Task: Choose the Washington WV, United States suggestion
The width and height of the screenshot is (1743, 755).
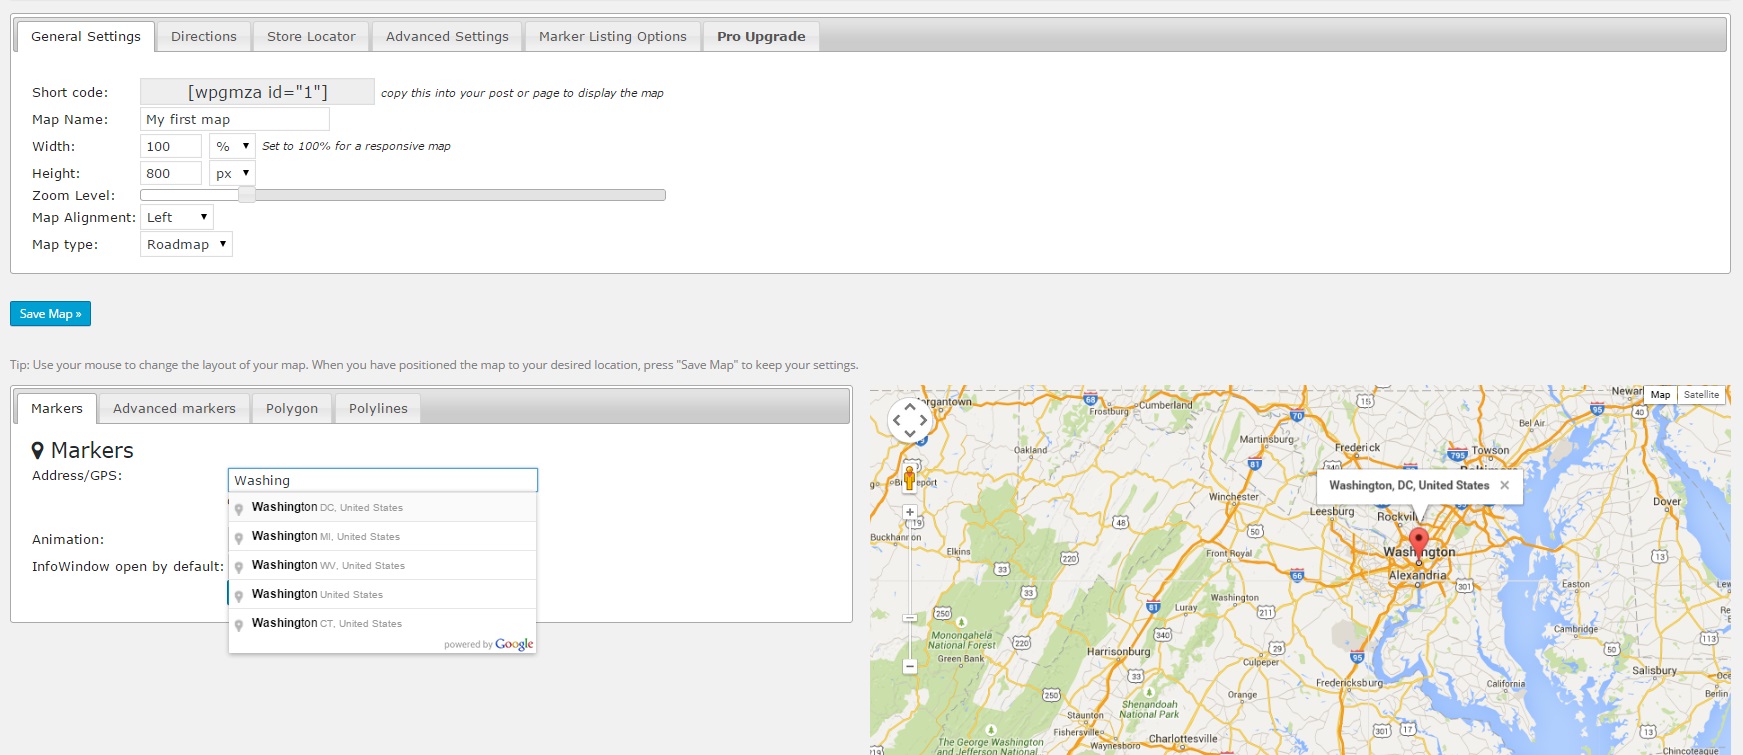Action: coord(328,565)
